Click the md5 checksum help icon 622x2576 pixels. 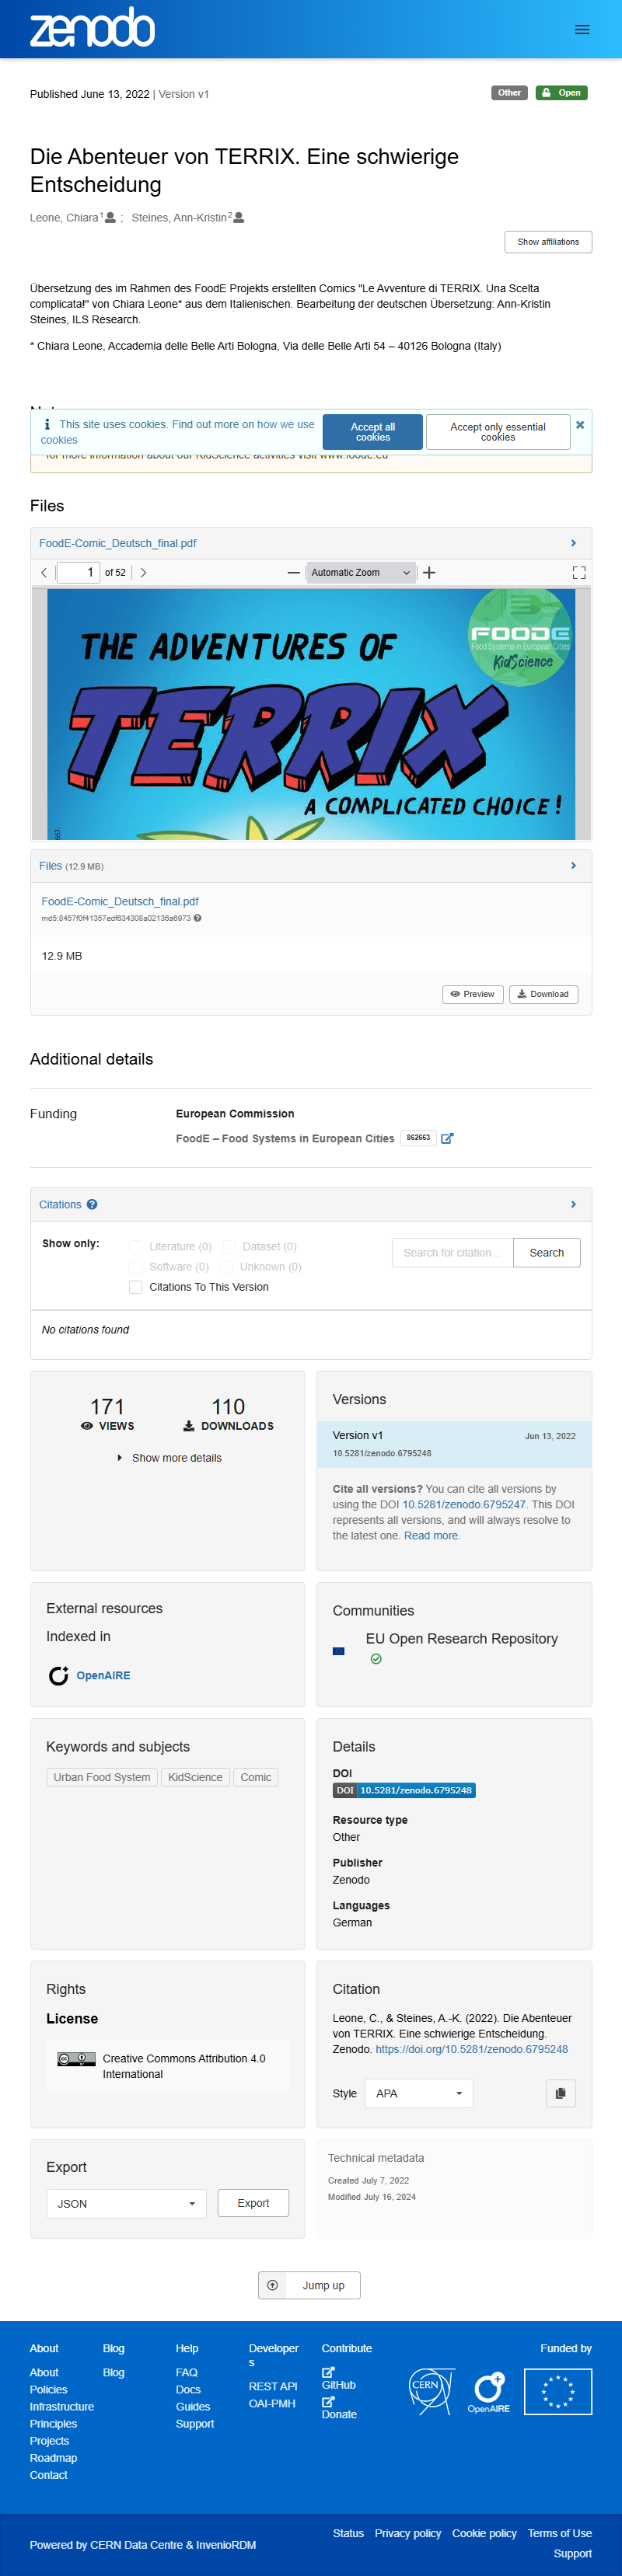[x=197, y=918]
